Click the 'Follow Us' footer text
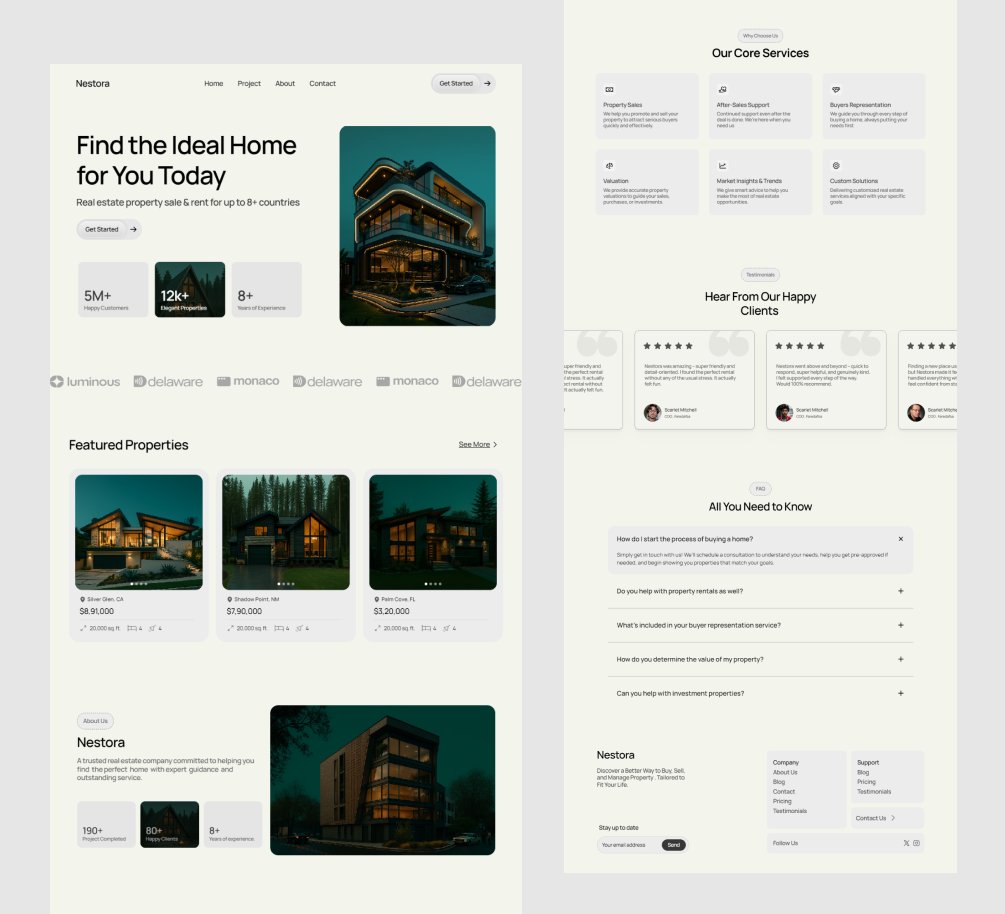1005x914 pixels. click(785, 843)
